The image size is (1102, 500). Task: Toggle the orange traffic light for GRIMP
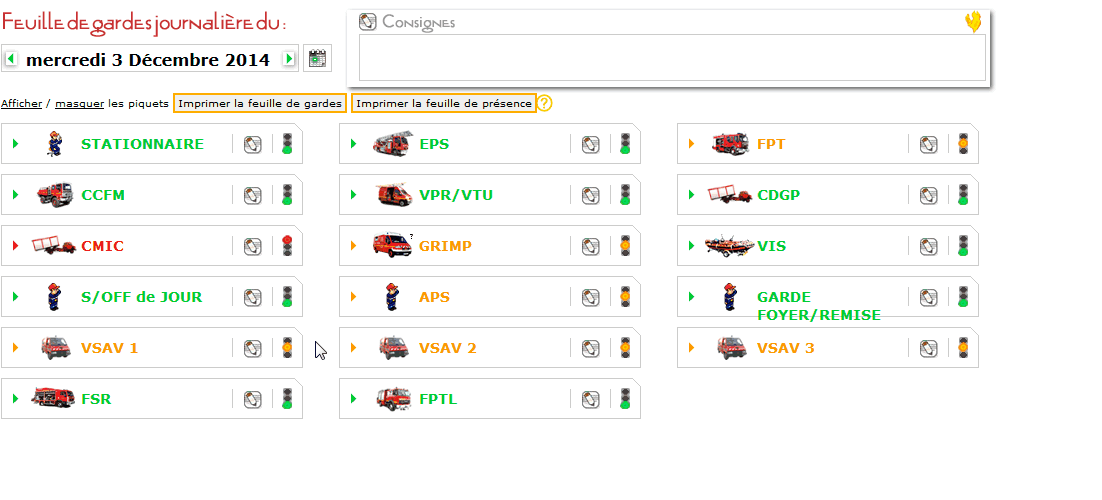[x=625, y=245]
